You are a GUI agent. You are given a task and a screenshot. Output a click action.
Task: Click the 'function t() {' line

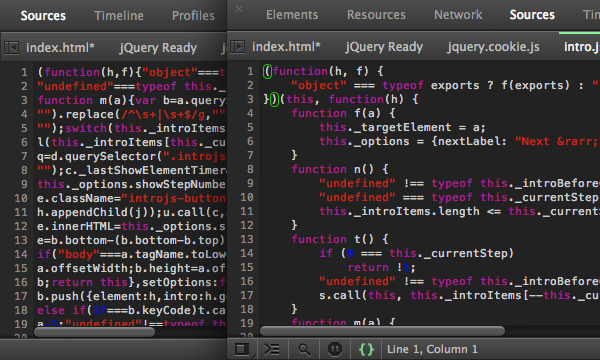pyautogui.click(x=340, y=239)
